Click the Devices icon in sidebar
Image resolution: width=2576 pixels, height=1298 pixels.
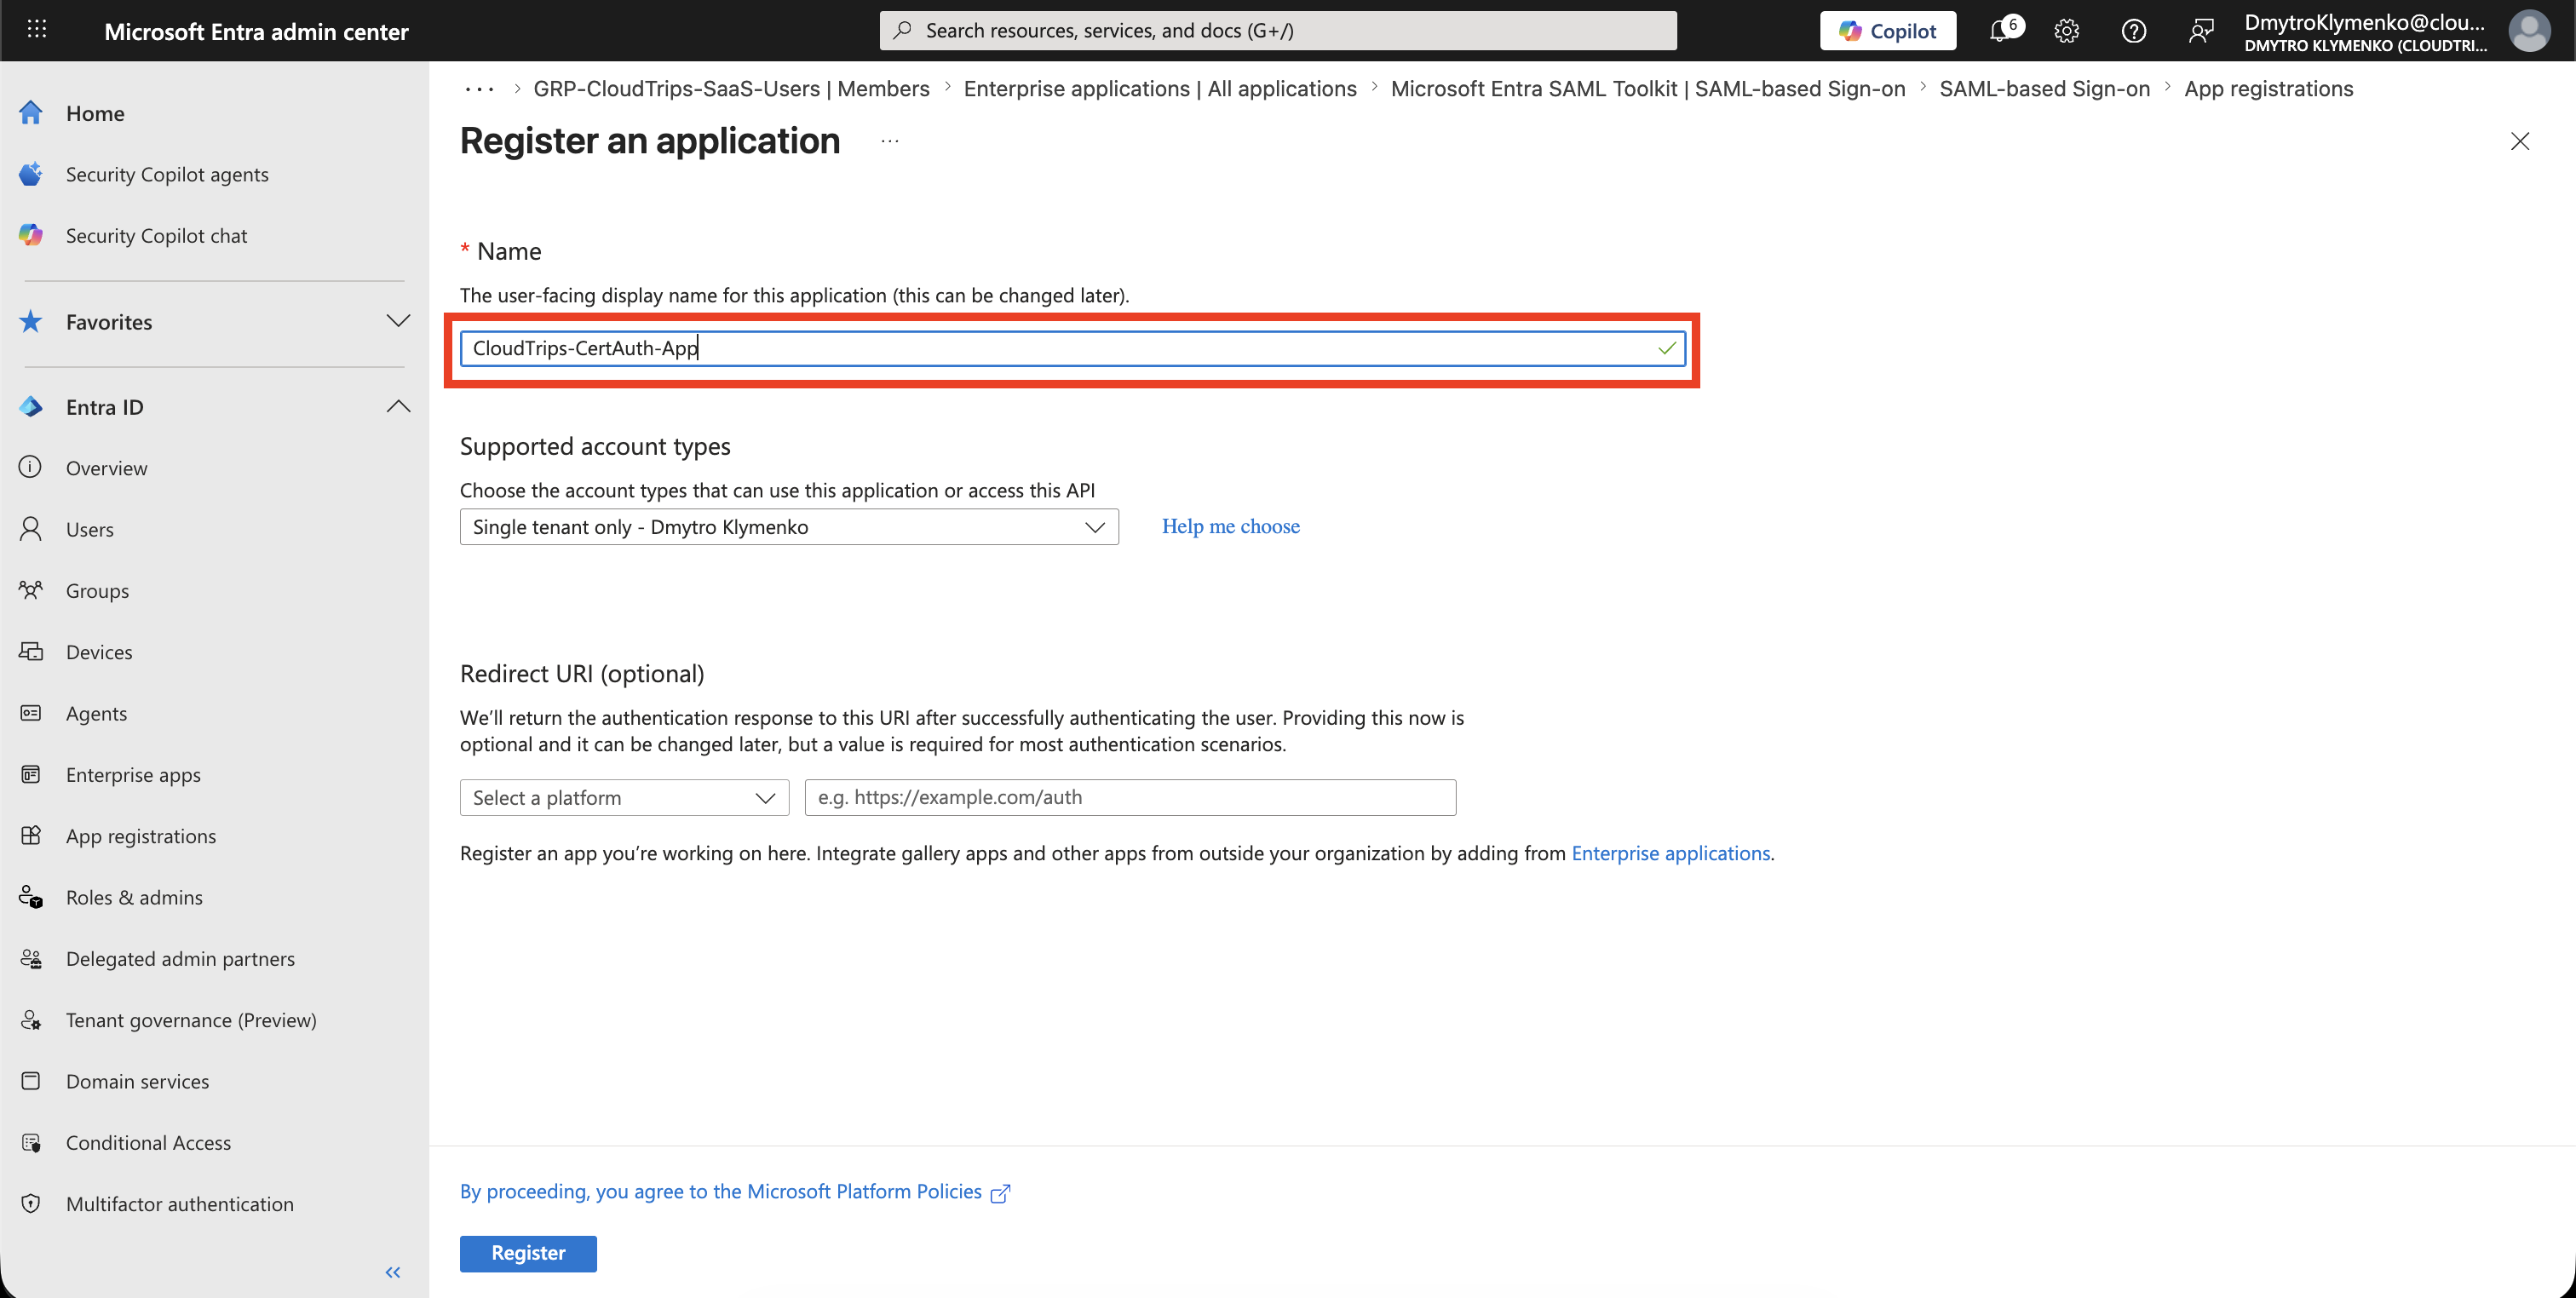[x=31, y=651]
